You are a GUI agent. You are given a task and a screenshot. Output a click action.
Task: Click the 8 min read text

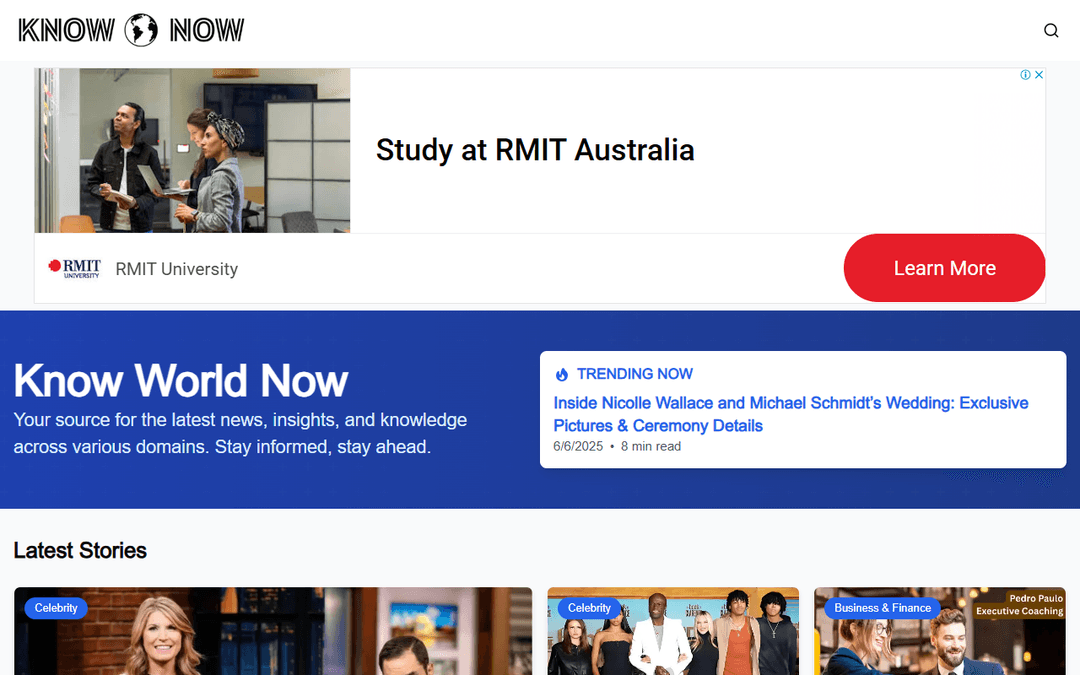(x=650, y=446)
